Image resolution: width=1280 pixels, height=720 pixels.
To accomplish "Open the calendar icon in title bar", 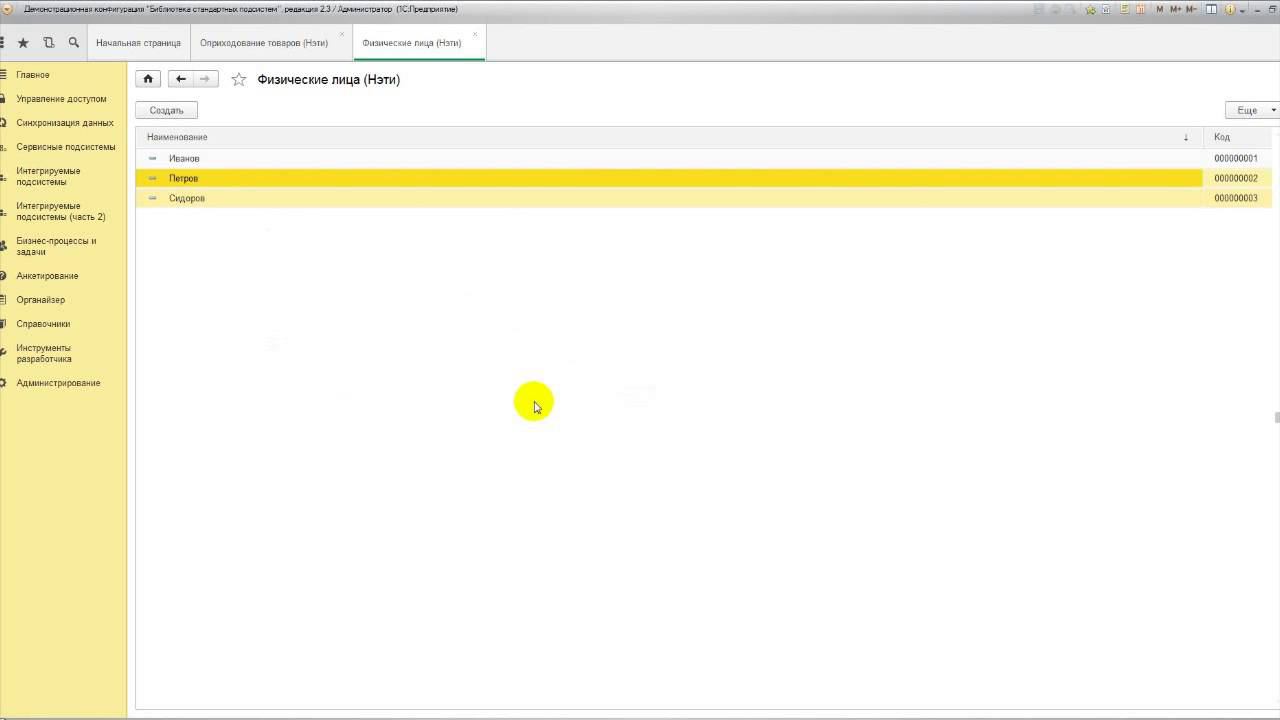I will point(1140,9).
